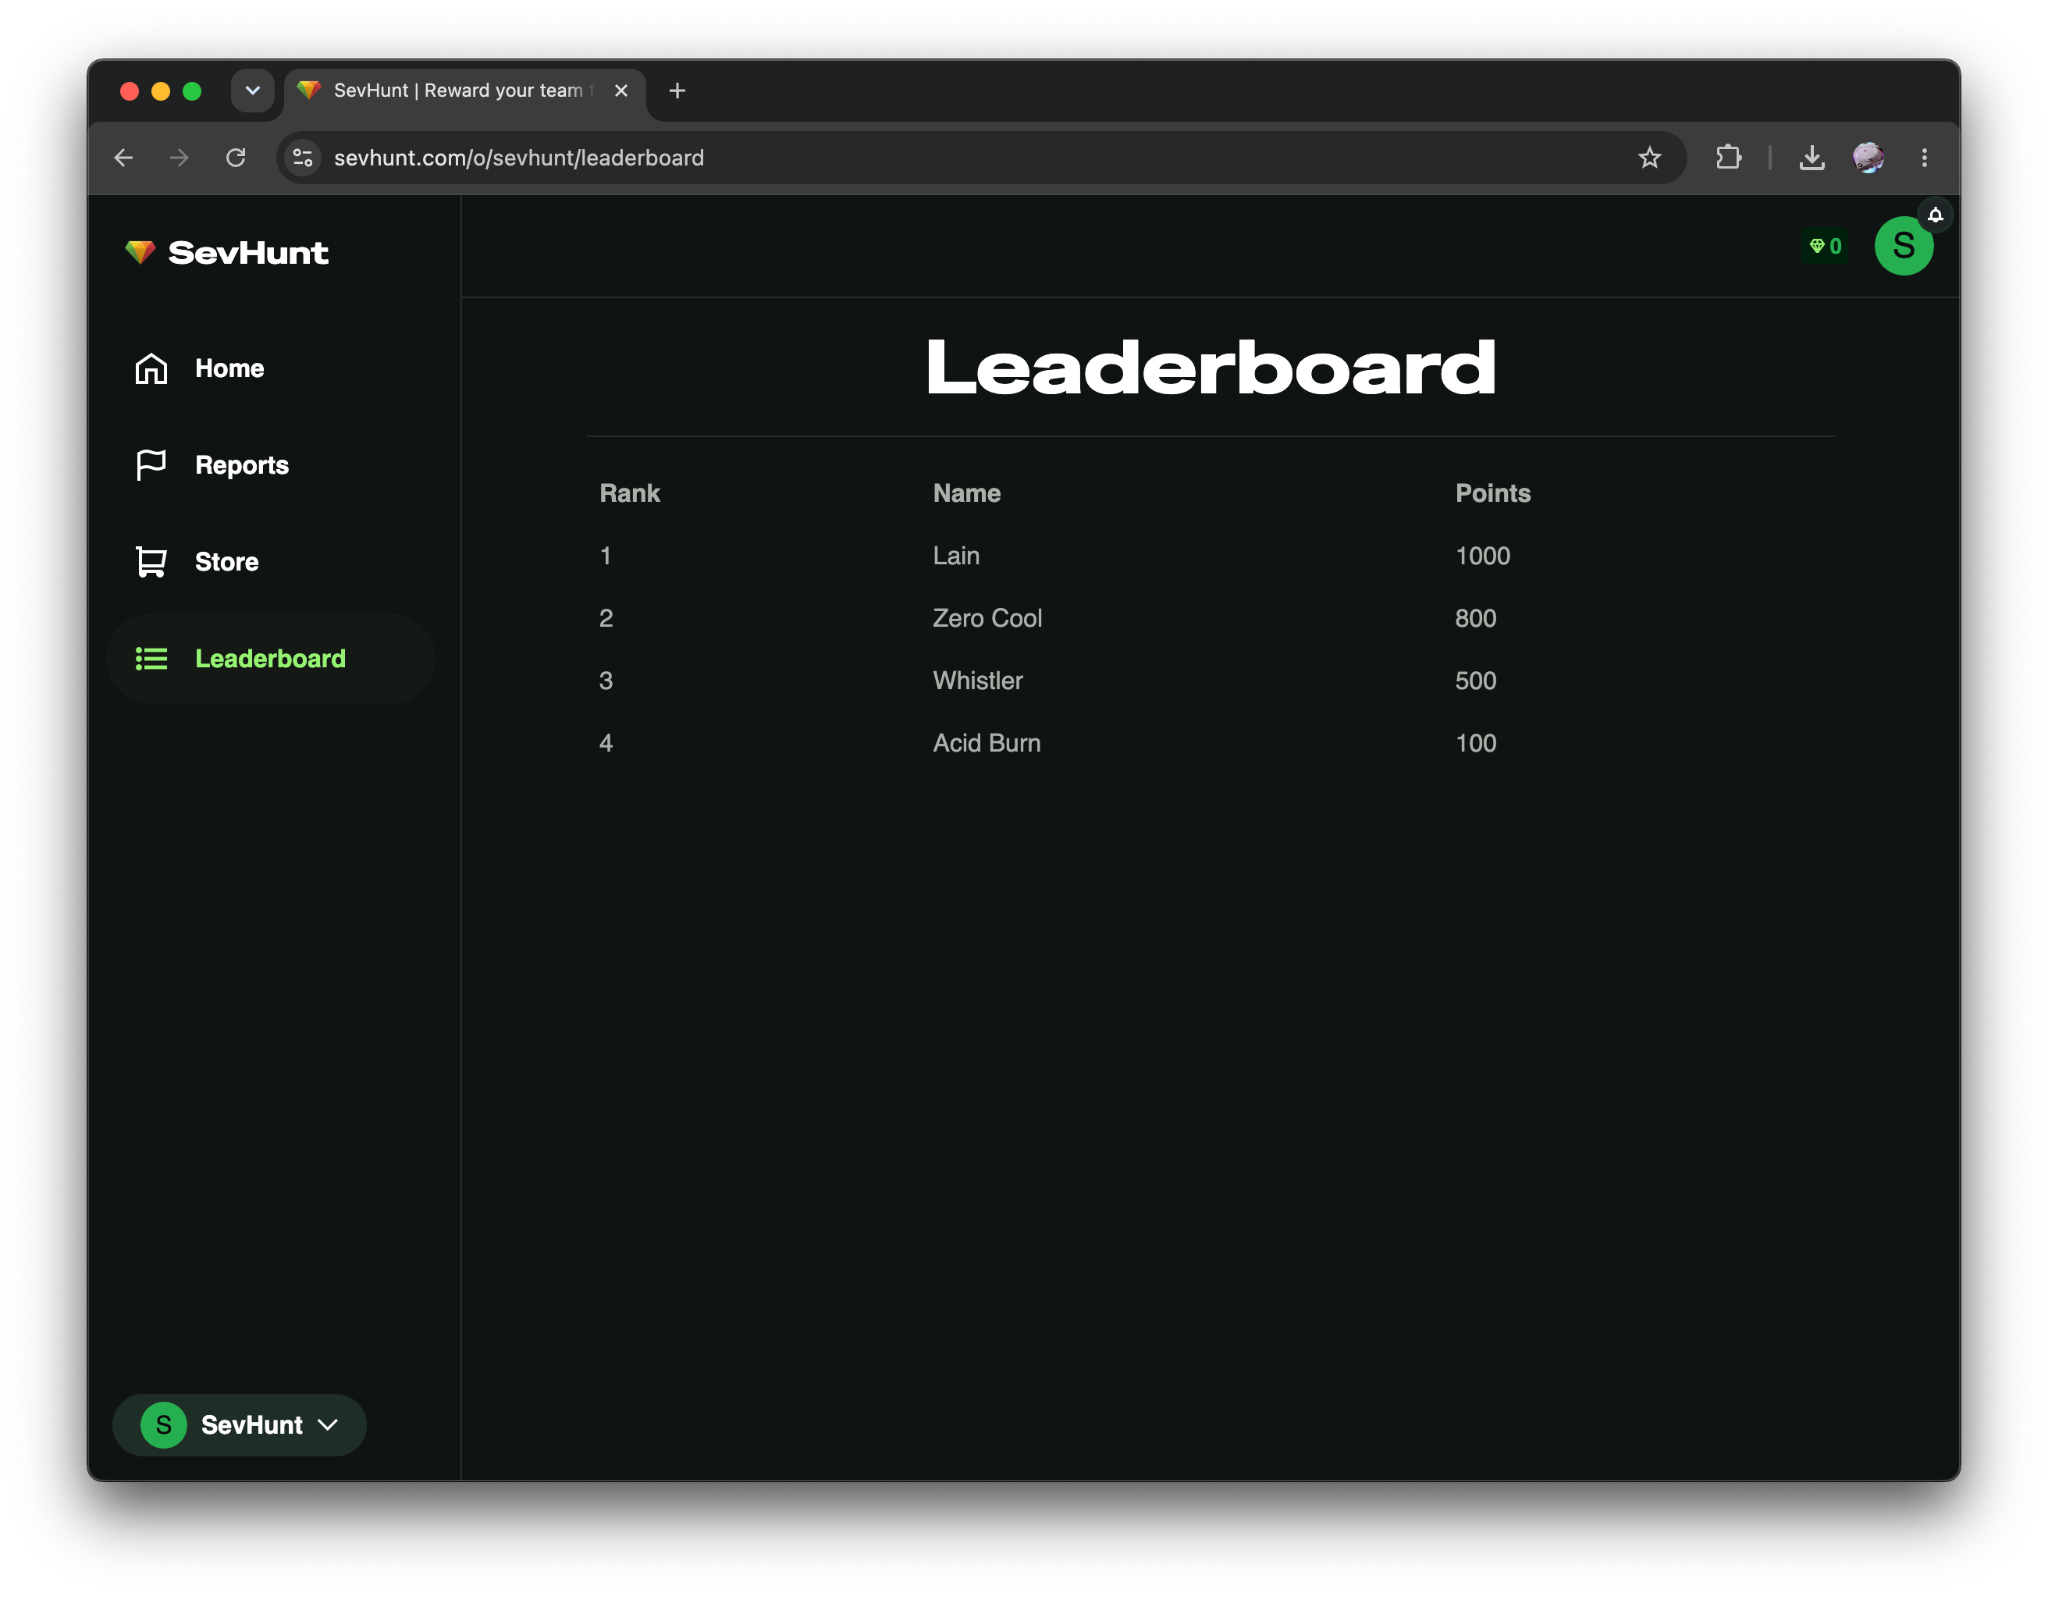View gem points balance badge
Viewport: 2048px width, 1597px height.
pyautogui.click(x=1825, y=246)
